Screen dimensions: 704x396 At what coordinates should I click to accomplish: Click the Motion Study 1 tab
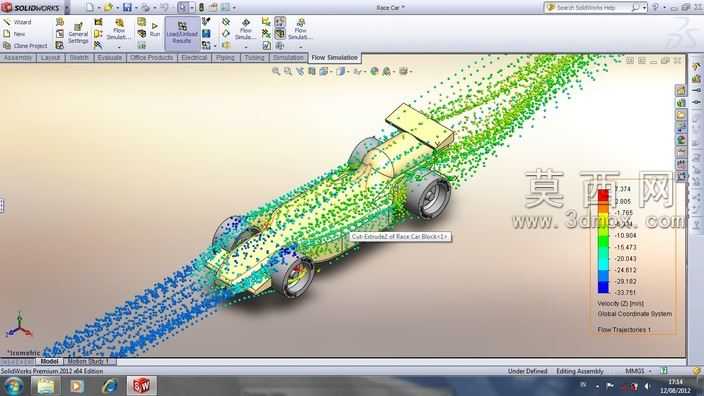coord(88,361)
